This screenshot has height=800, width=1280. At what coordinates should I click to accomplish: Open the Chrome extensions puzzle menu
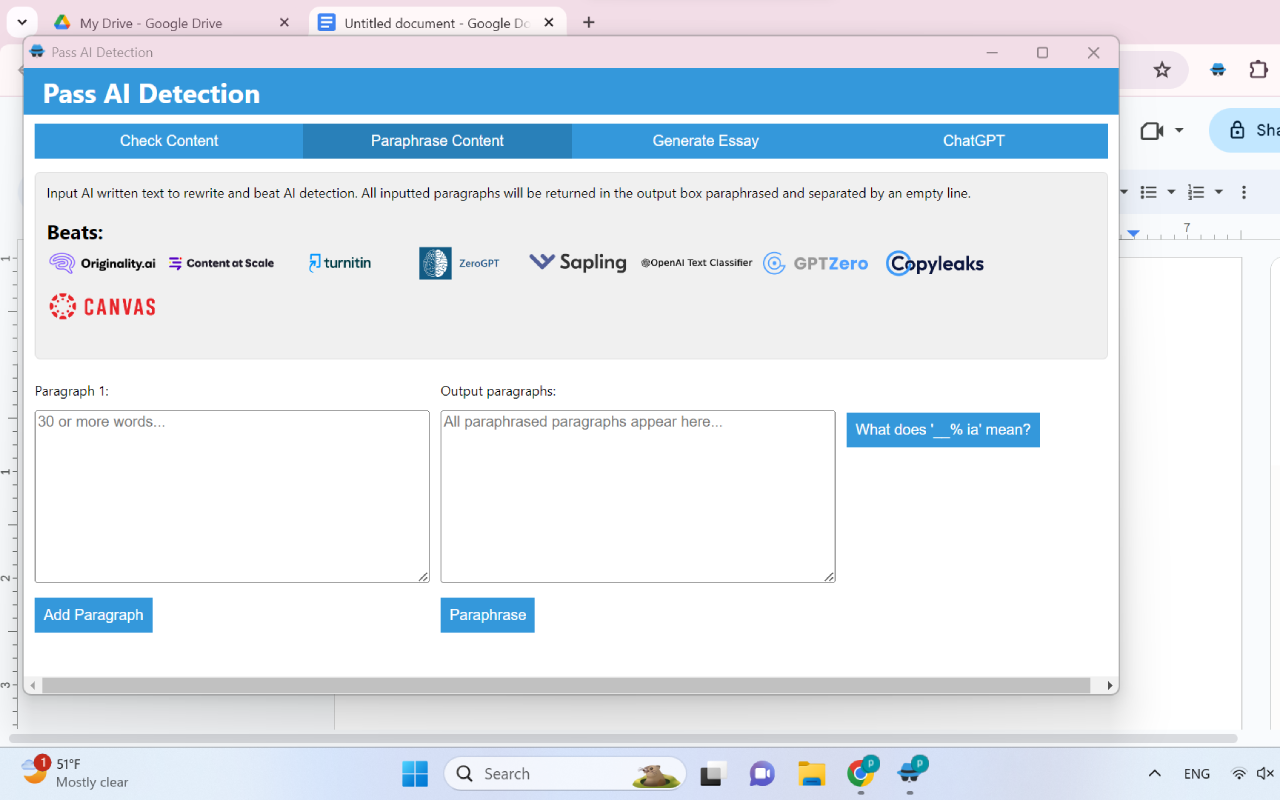tap(1258, 70)
